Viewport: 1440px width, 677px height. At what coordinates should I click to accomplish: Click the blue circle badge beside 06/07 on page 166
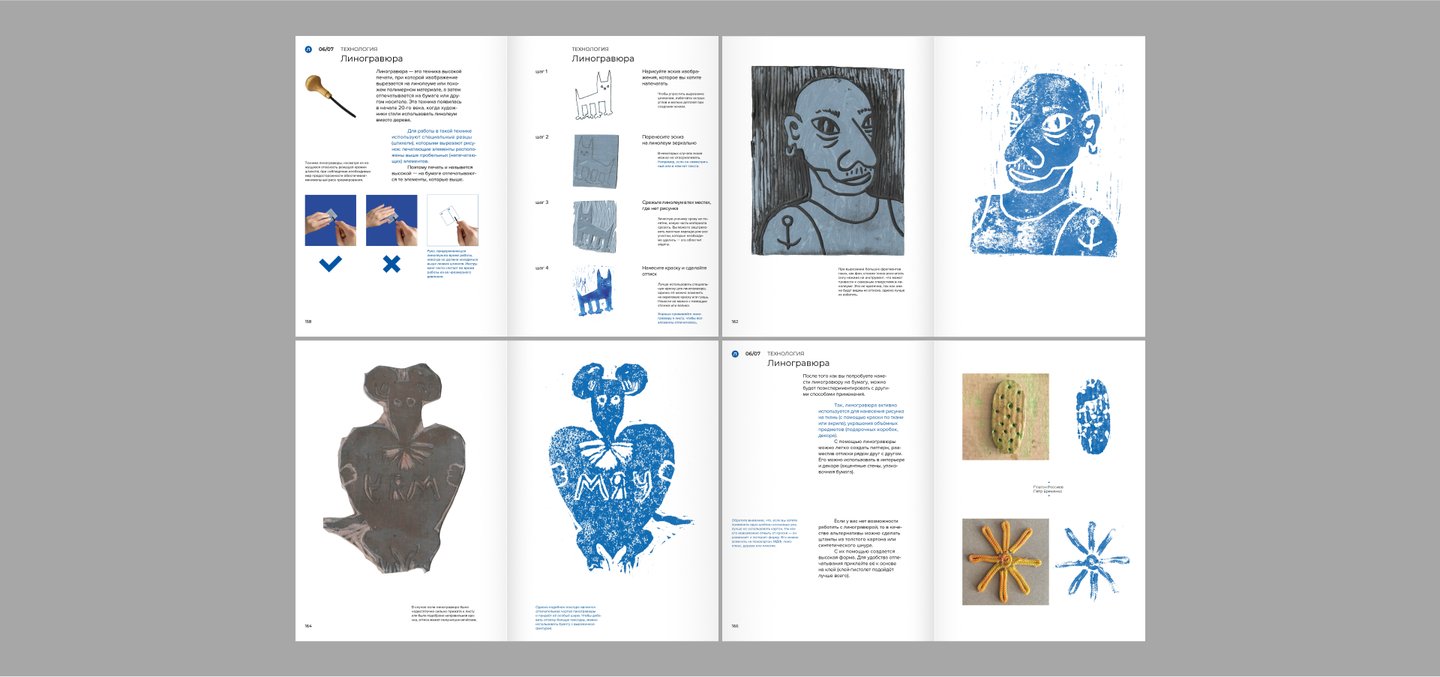coord(735,353)
